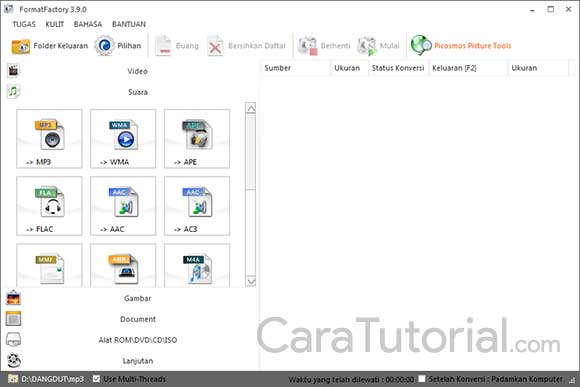
Task: Select the -> APE conversion icon
Action: (197, 139)
